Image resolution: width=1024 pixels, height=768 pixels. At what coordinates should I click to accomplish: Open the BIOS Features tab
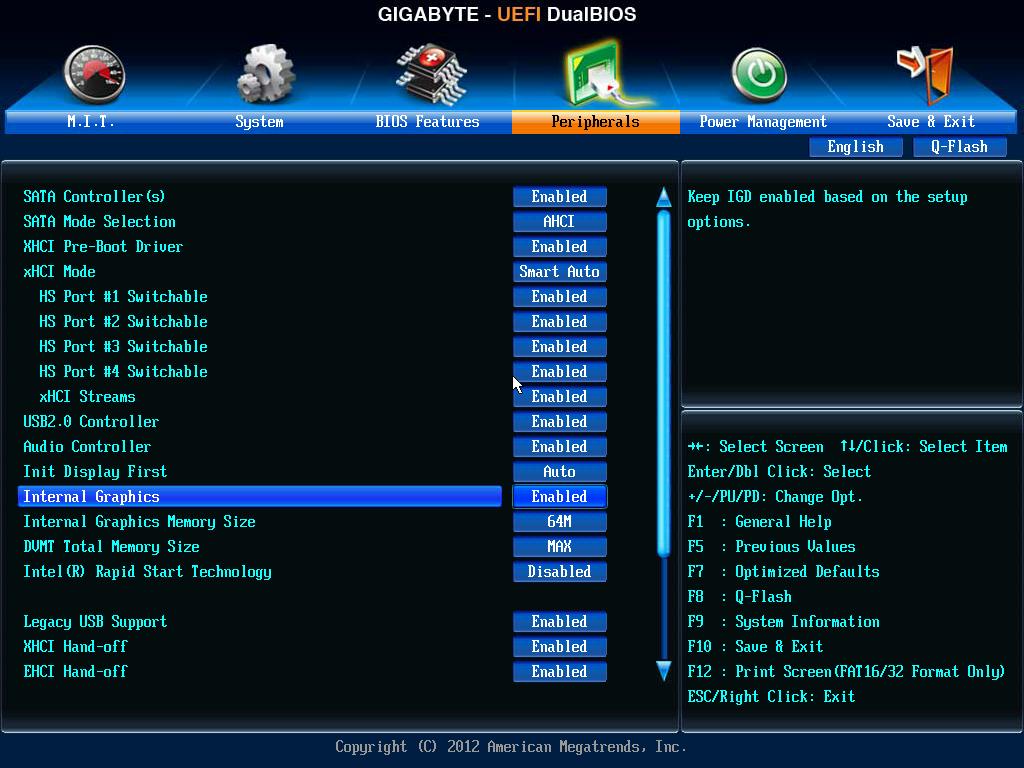coord(427,121)
